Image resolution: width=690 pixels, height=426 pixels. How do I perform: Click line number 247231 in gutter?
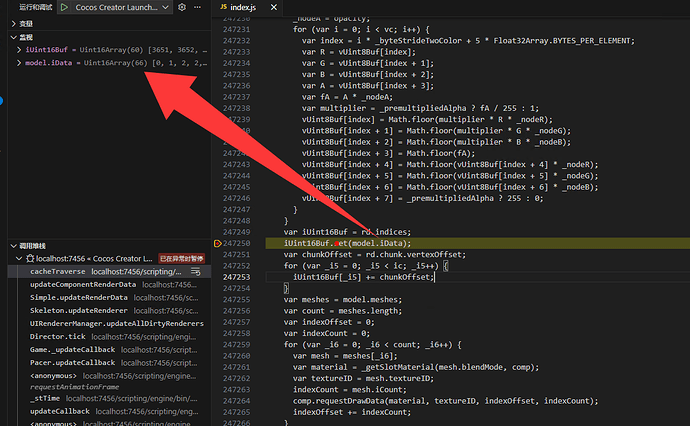pyautogui.click(x=236, y=29)
